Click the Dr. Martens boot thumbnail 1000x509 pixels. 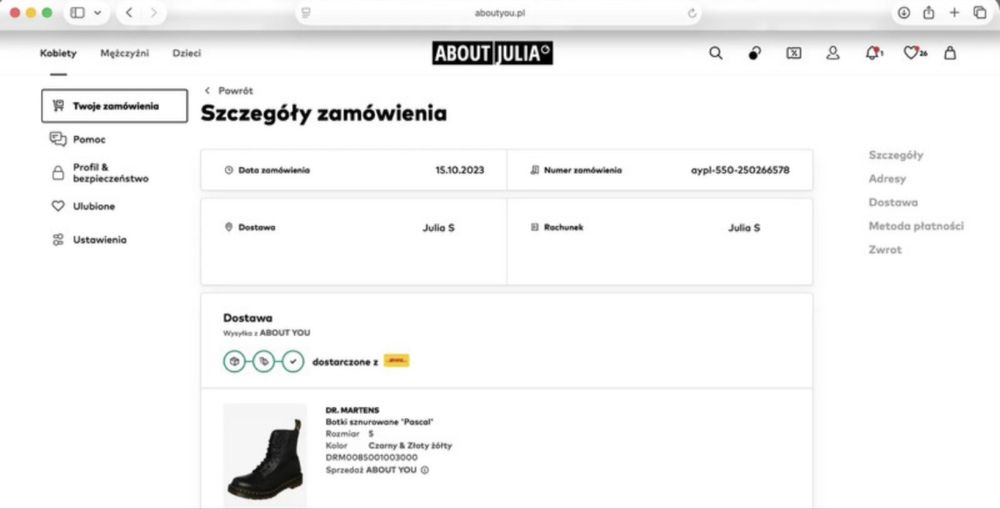265,454
